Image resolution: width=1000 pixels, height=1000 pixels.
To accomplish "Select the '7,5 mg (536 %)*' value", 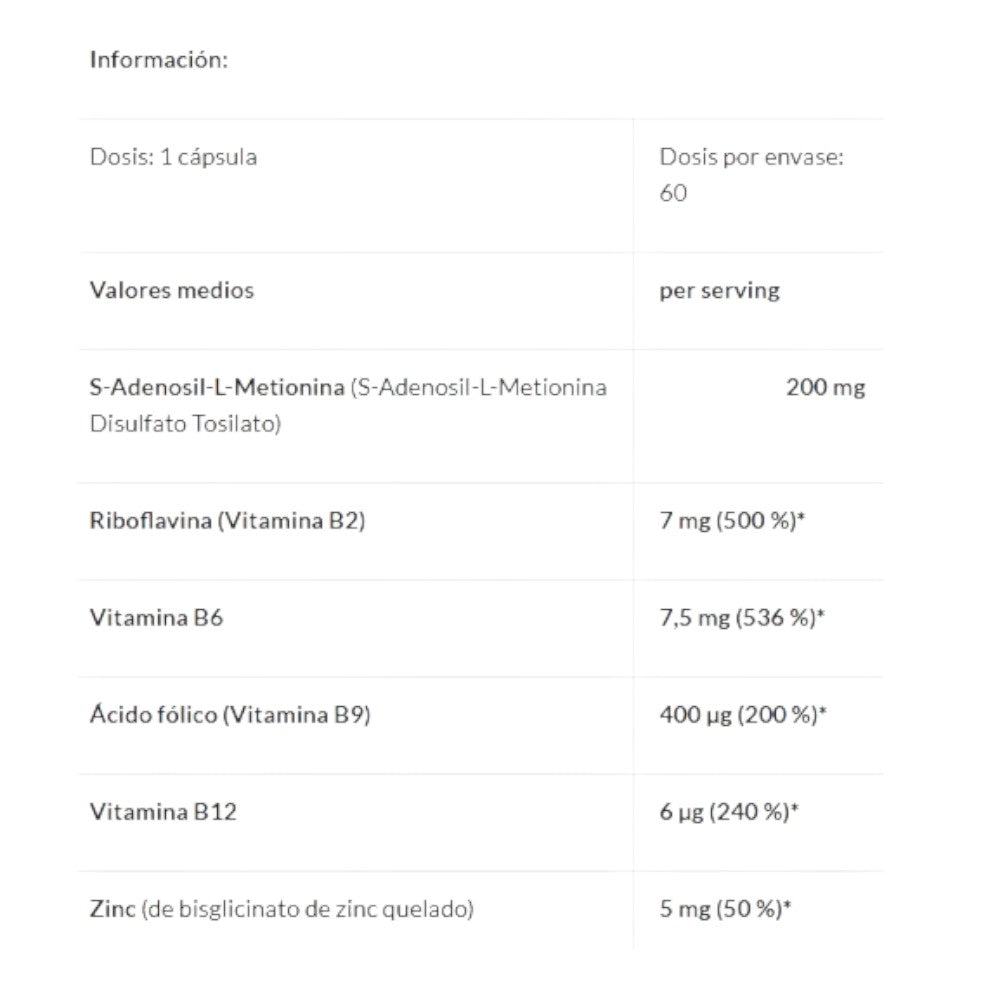I will 742,618.
